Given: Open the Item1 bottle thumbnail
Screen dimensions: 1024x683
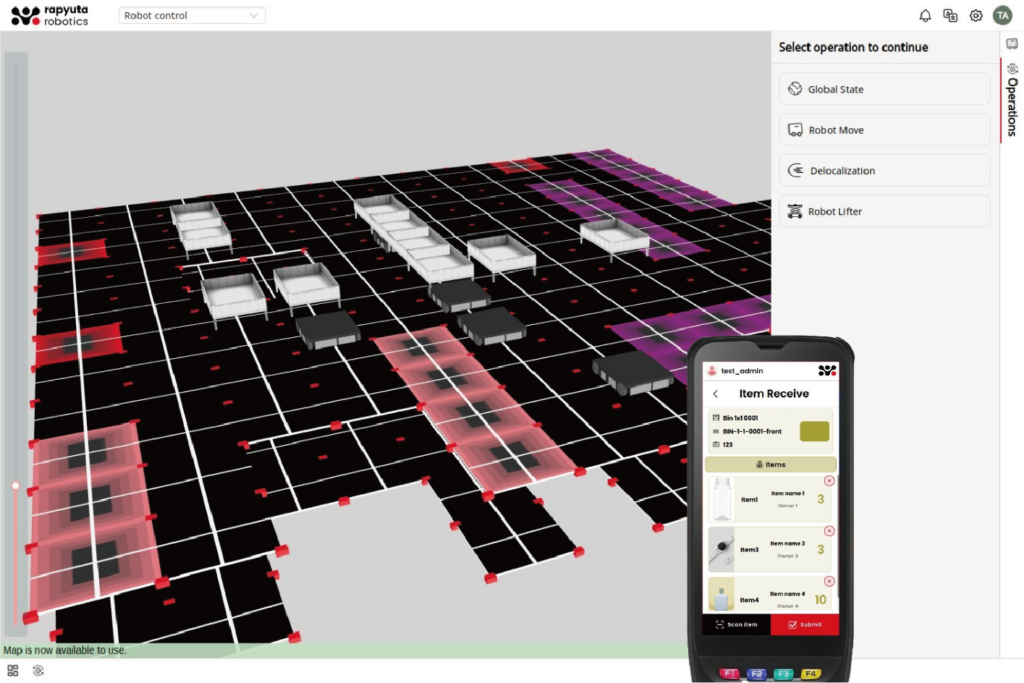Looking at the screenshot, I should tap(722, 500).
